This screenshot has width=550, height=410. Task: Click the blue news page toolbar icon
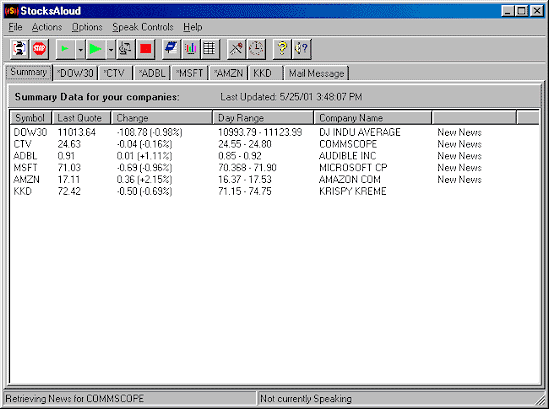pyautogui.click(x=171, y=49)
